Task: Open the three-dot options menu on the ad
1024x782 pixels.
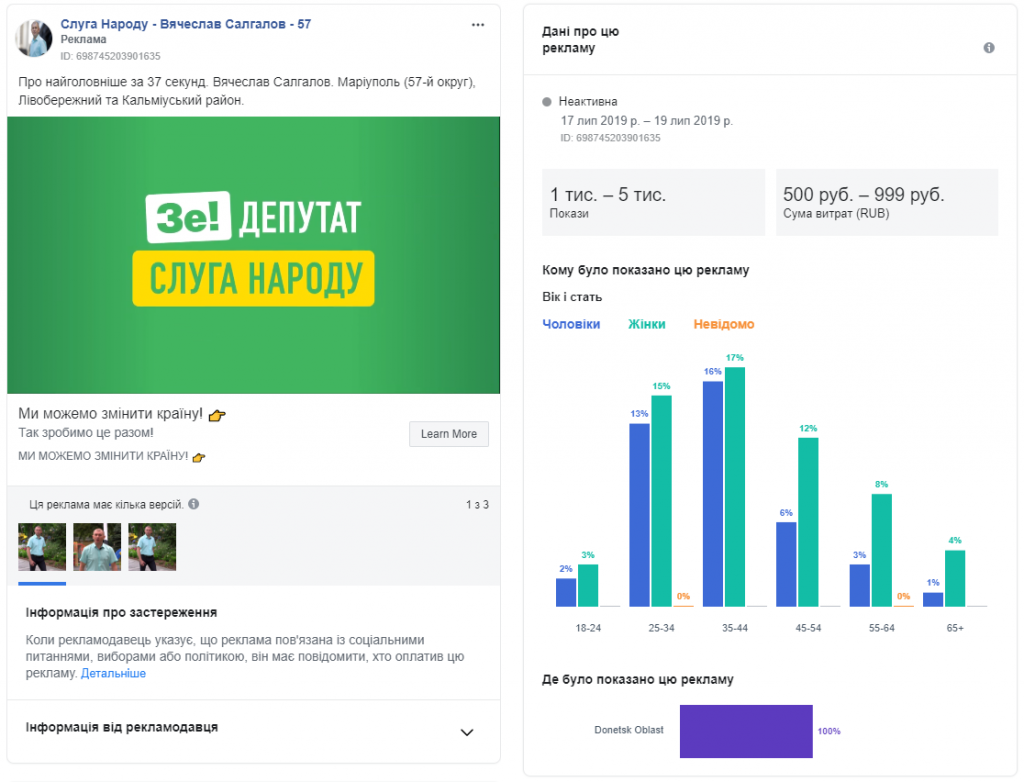Action: [x=478, y=25]
